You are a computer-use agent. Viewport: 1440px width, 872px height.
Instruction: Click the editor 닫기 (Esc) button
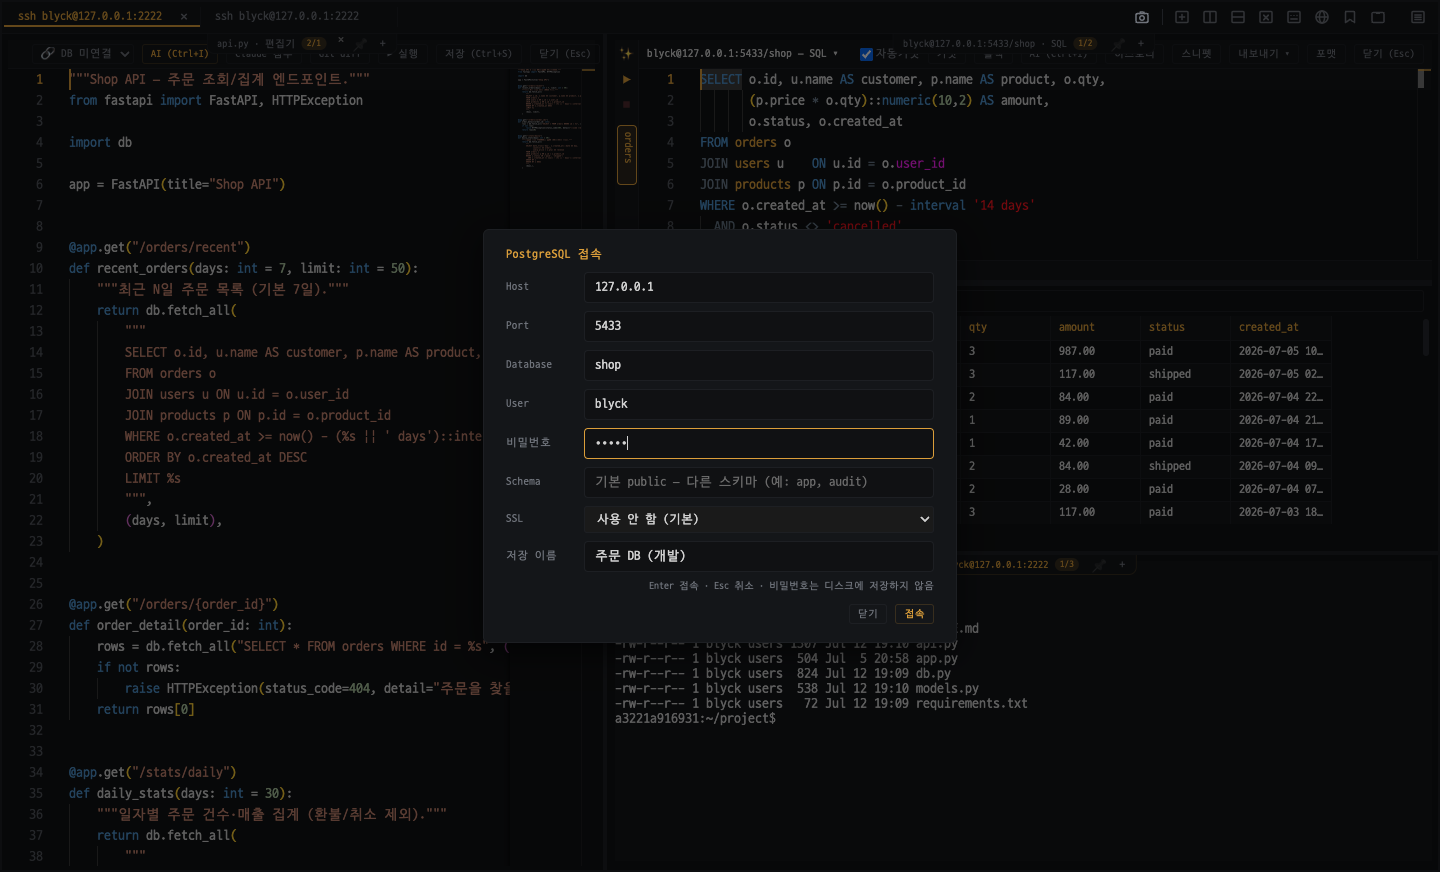tap(565, 54)
